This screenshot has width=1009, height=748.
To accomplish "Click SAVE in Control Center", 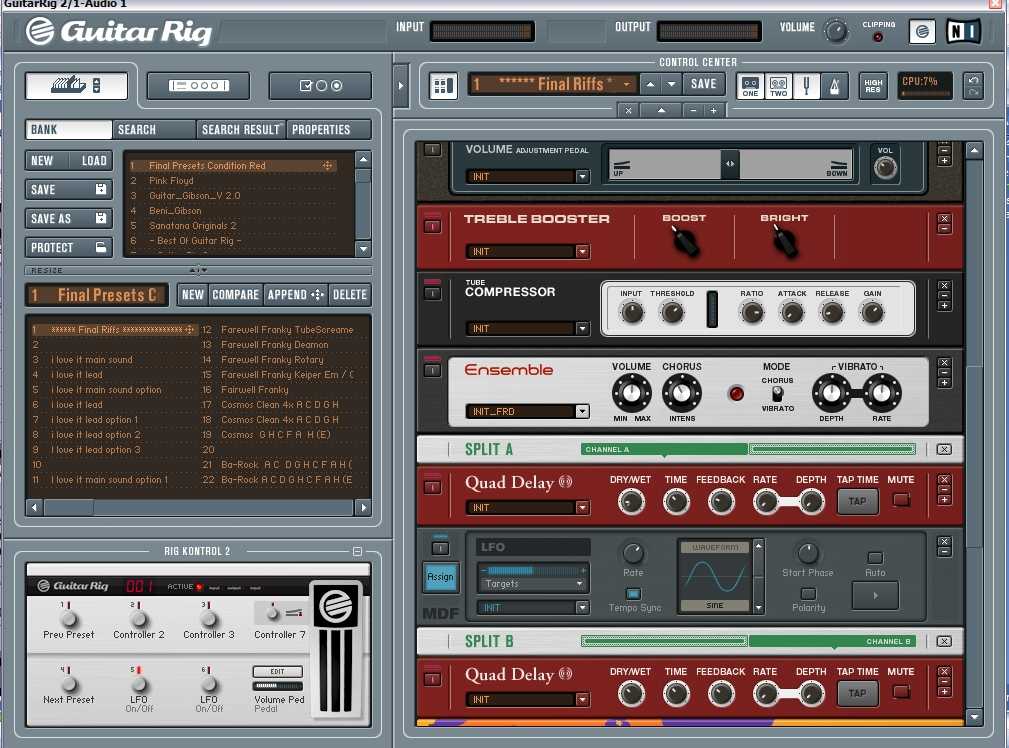I will pyautogui.click(x=703, y=84).
